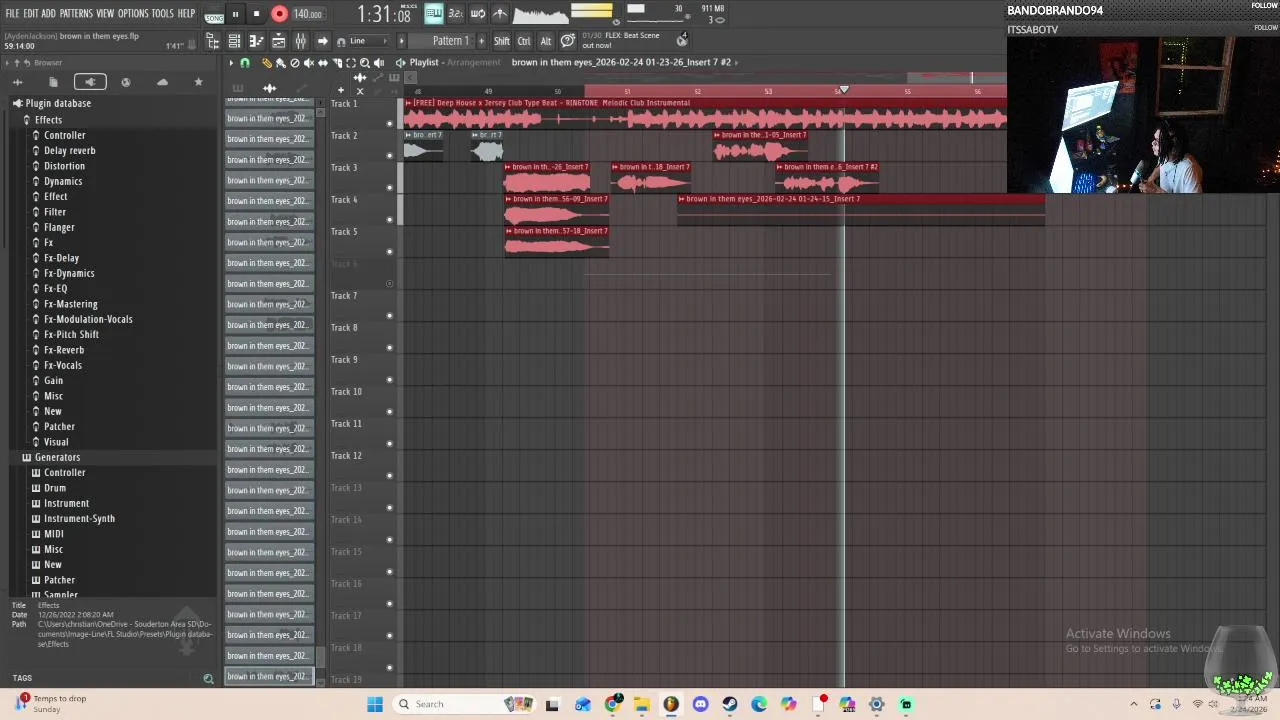This screenshot has height=720, width=1280.
Task: Mute Track 5 using its green dot
Action: click(390, 251)
